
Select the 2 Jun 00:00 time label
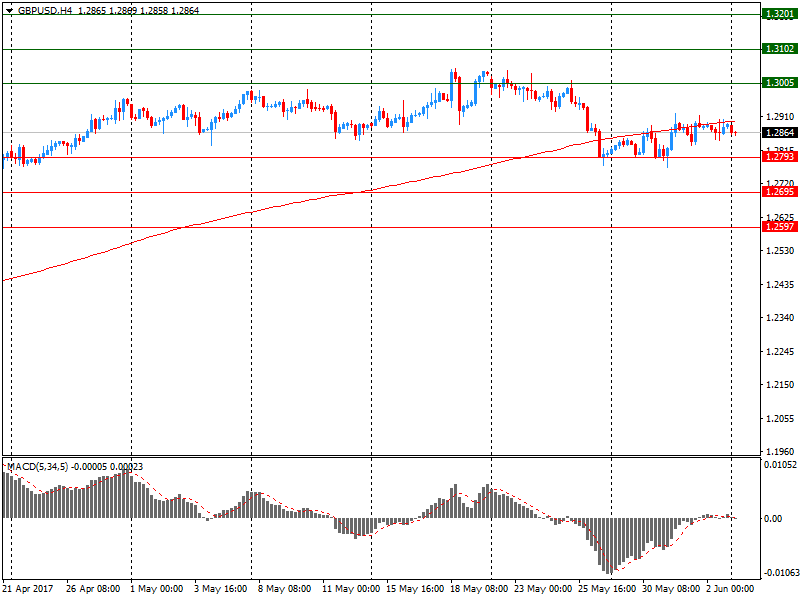point(730,589)
